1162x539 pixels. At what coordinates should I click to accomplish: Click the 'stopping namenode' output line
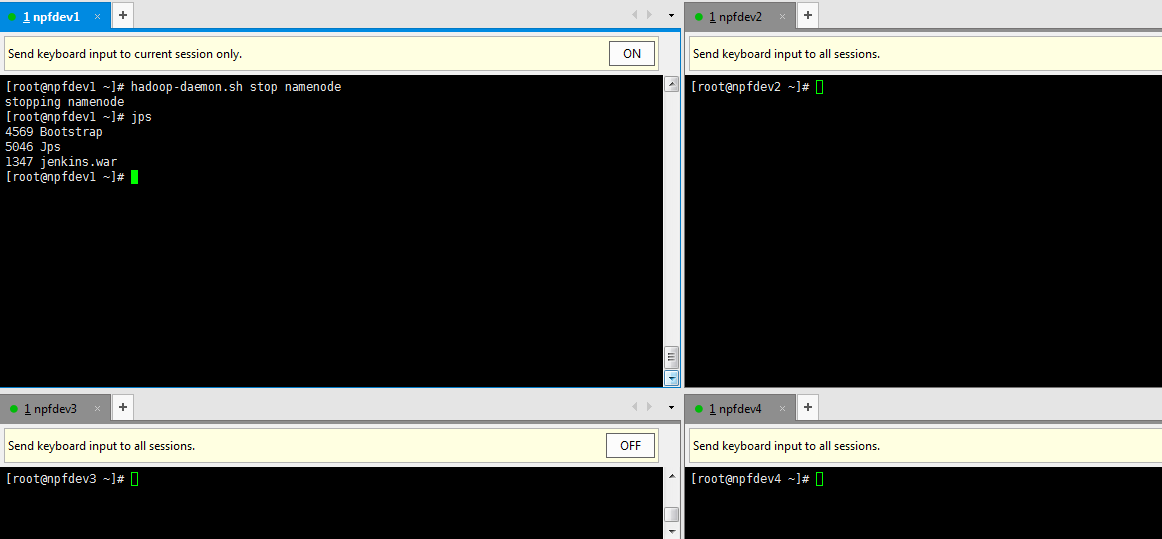64,102
